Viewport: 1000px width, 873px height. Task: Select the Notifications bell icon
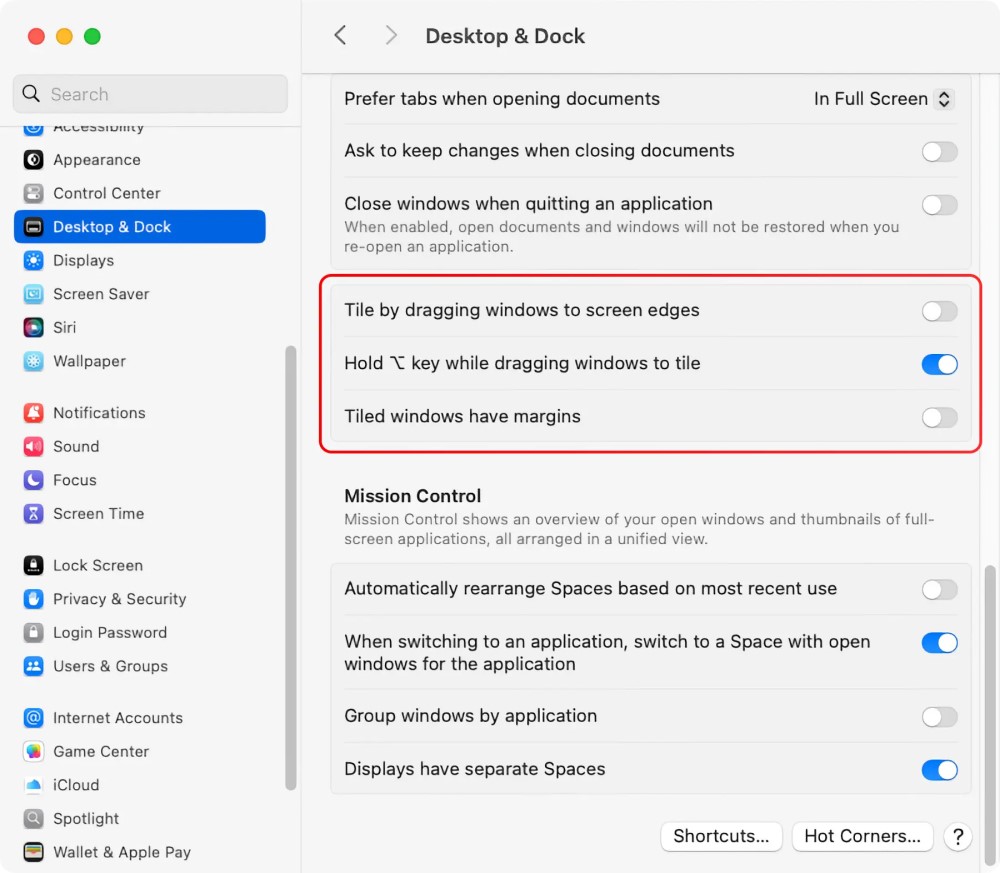[33, 413]
